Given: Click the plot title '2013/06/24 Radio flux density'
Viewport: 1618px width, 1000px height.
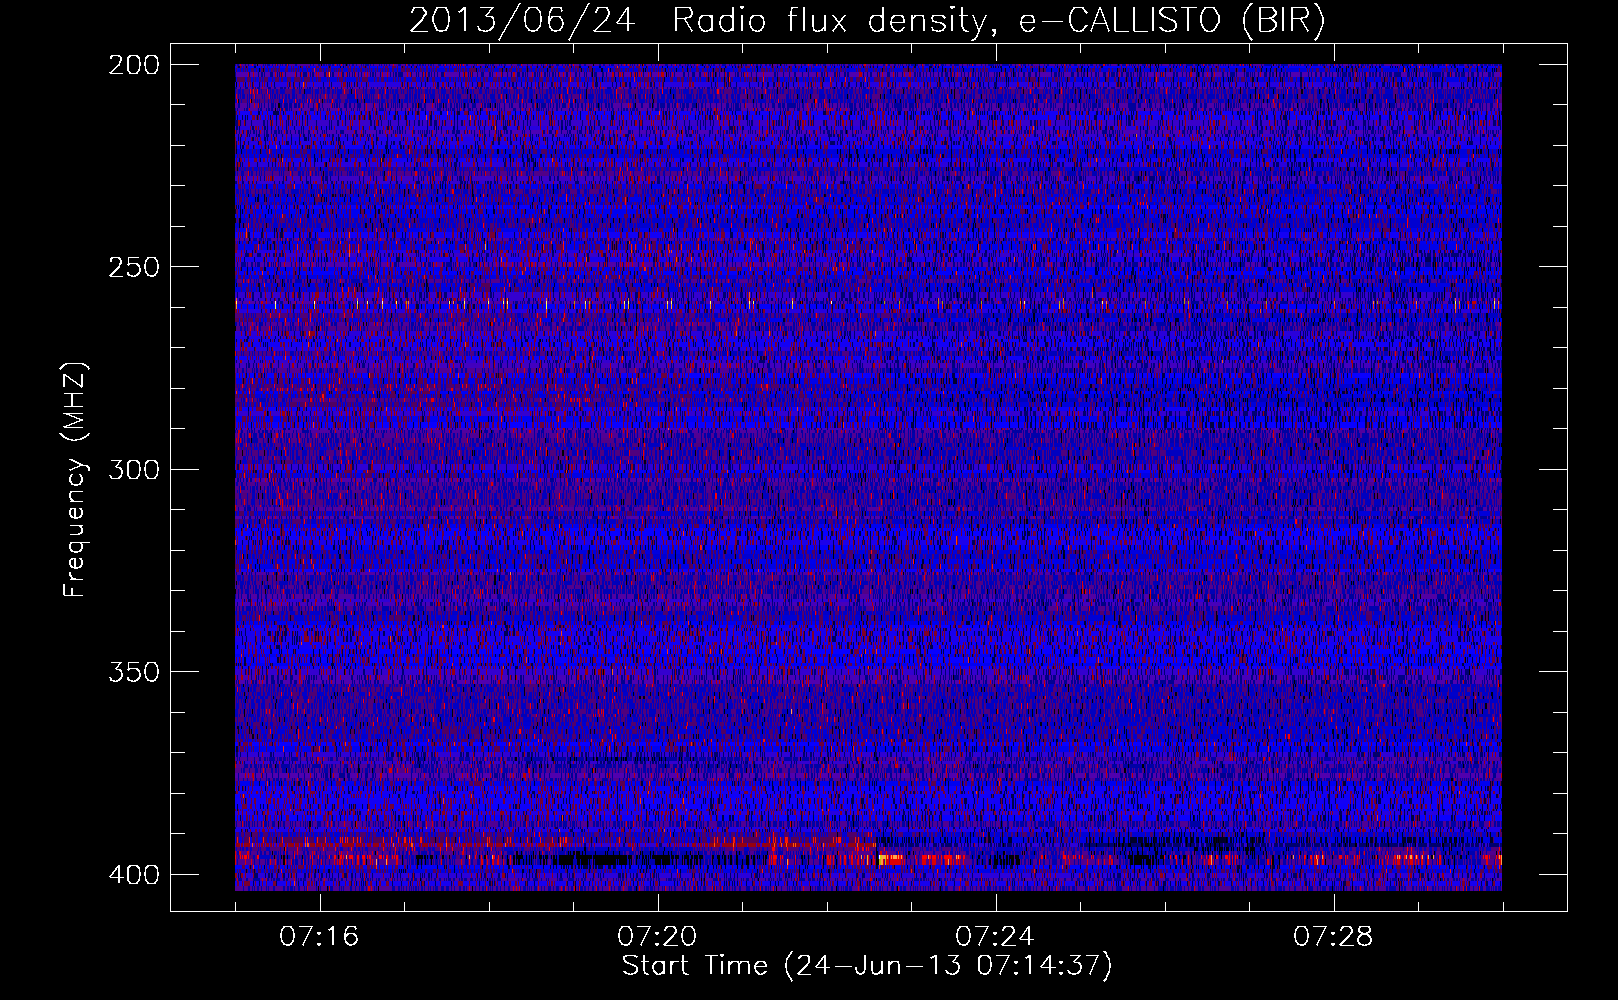Looking at the screenshot, I should 698,21.
